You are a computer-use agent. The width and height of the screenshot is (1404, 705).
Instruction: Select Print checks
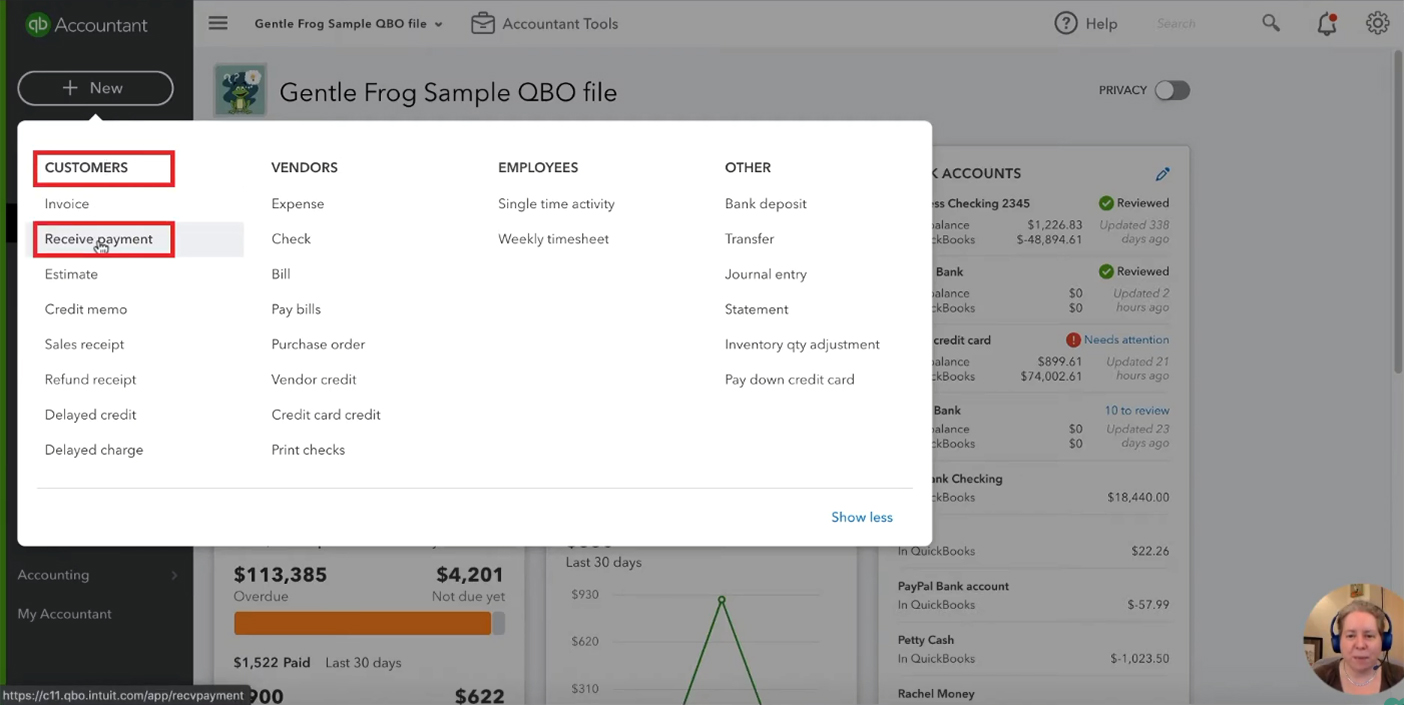308,450
